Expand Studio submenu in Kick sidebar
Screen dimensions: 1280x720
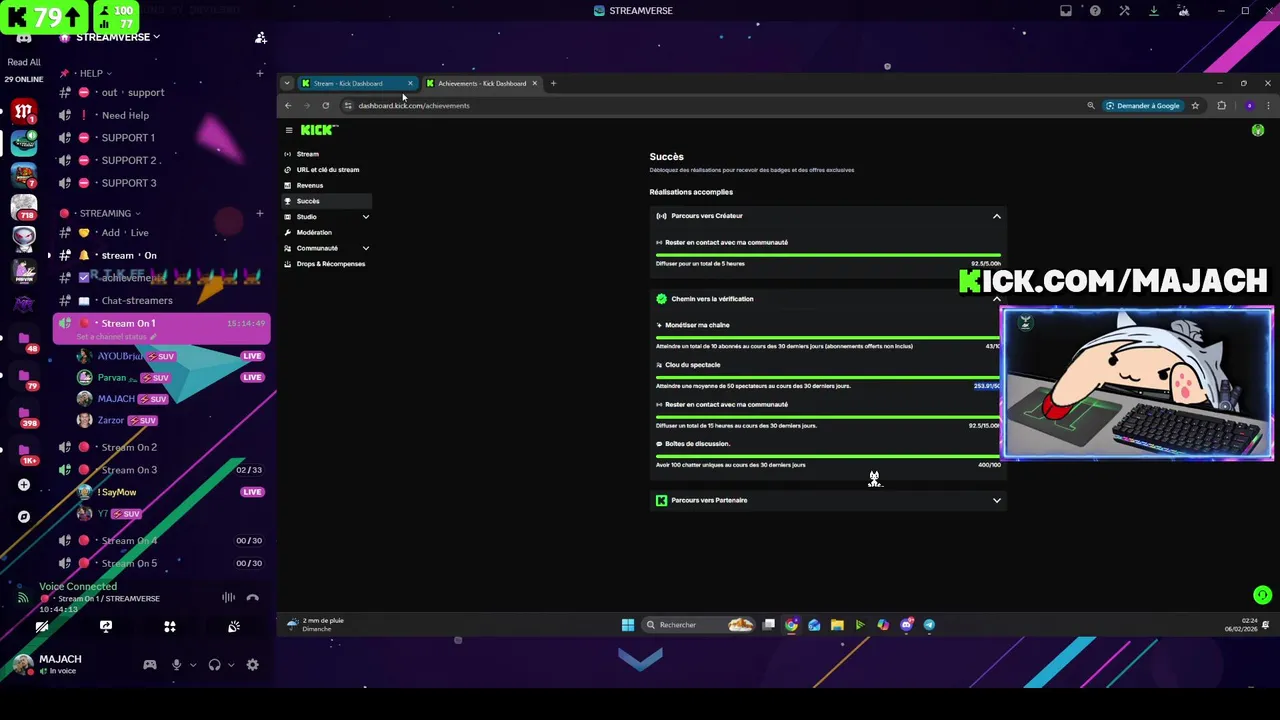click(x=365, y=217)
